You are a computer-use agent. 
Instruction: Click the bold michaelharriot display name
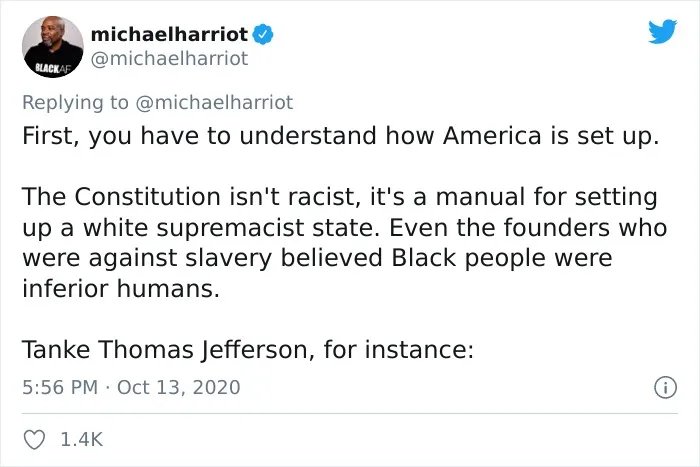[x=169, y=34]
